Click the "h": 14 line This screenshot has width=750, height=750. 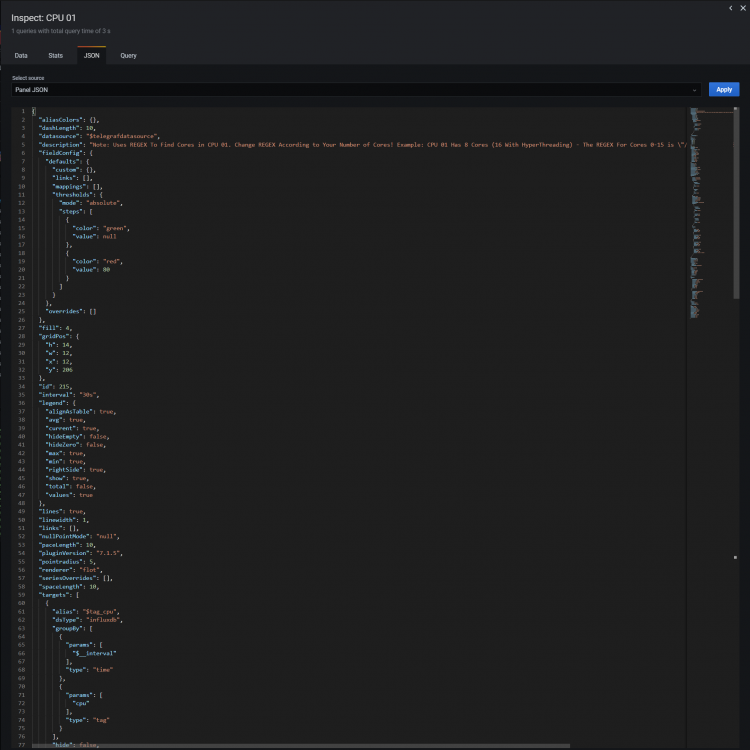click(x=58, y=344)
